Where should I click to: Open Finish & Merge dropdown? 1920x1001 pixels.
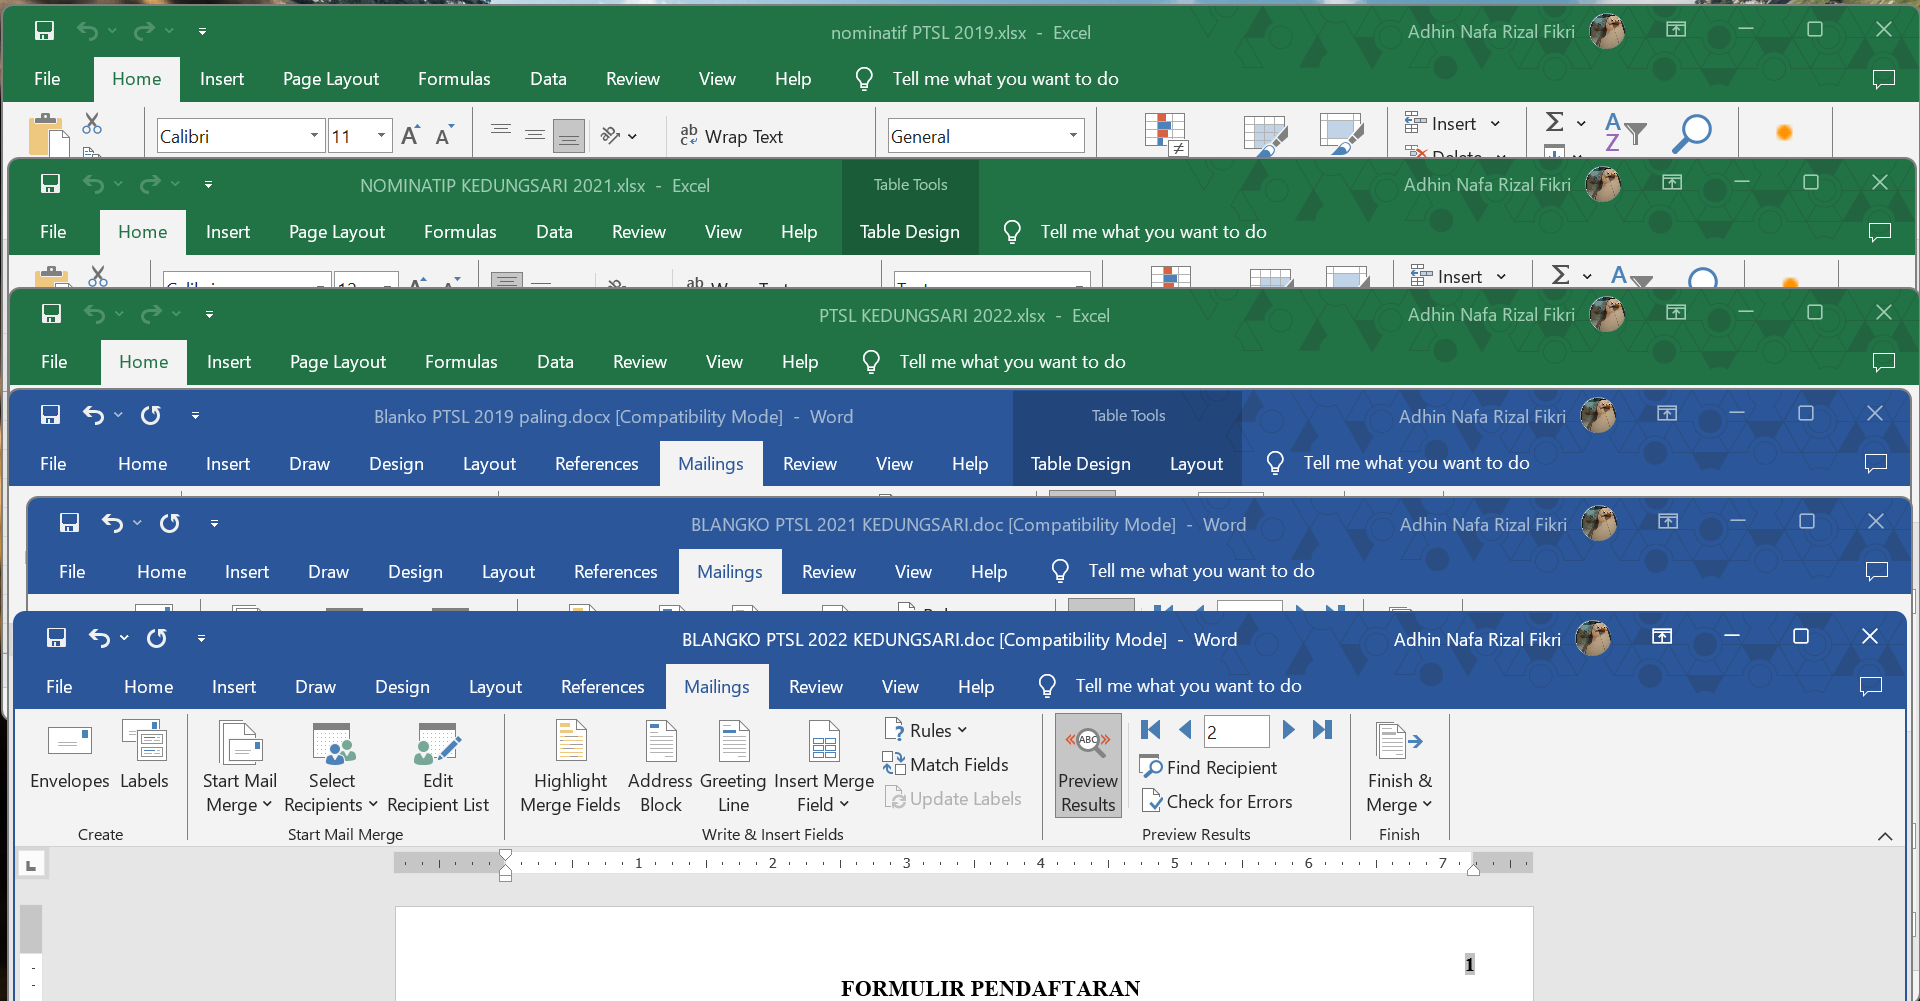pos(1399,766)
